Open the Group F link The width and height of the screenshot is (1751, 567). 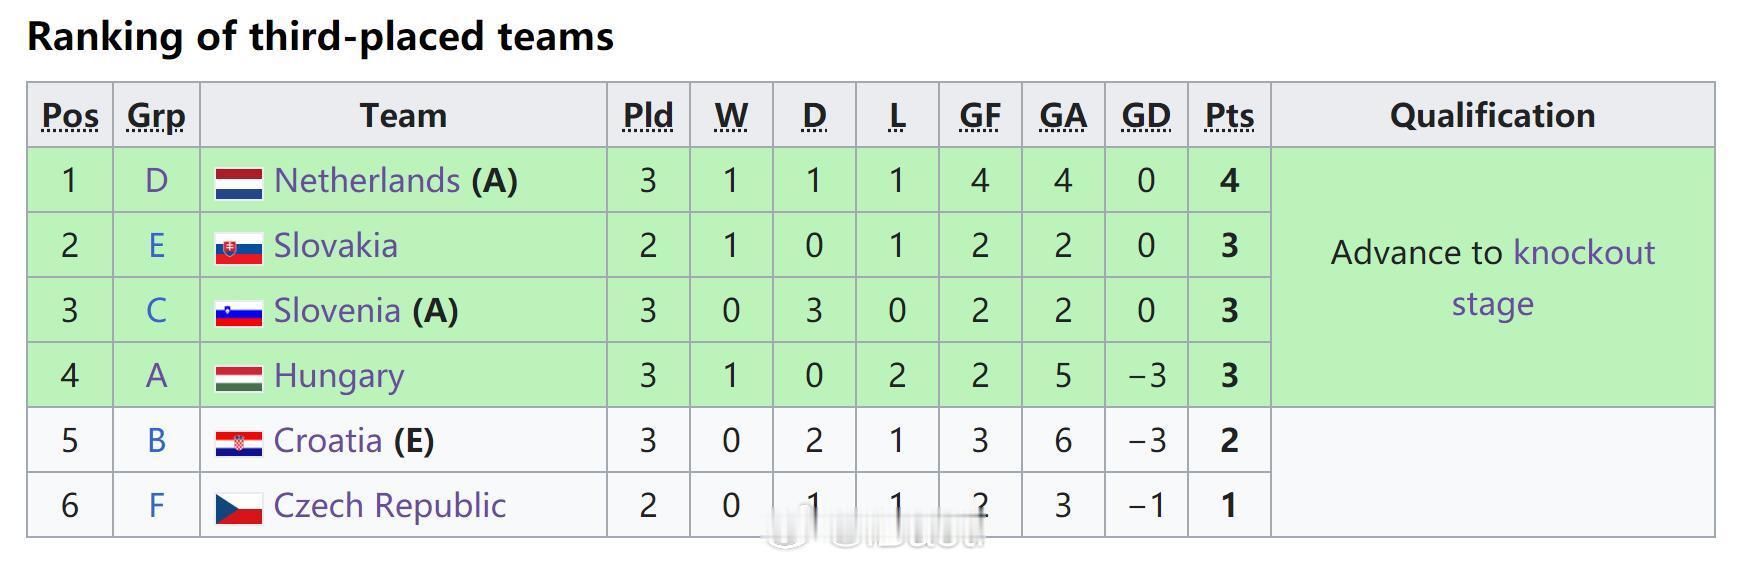[156, 506]
